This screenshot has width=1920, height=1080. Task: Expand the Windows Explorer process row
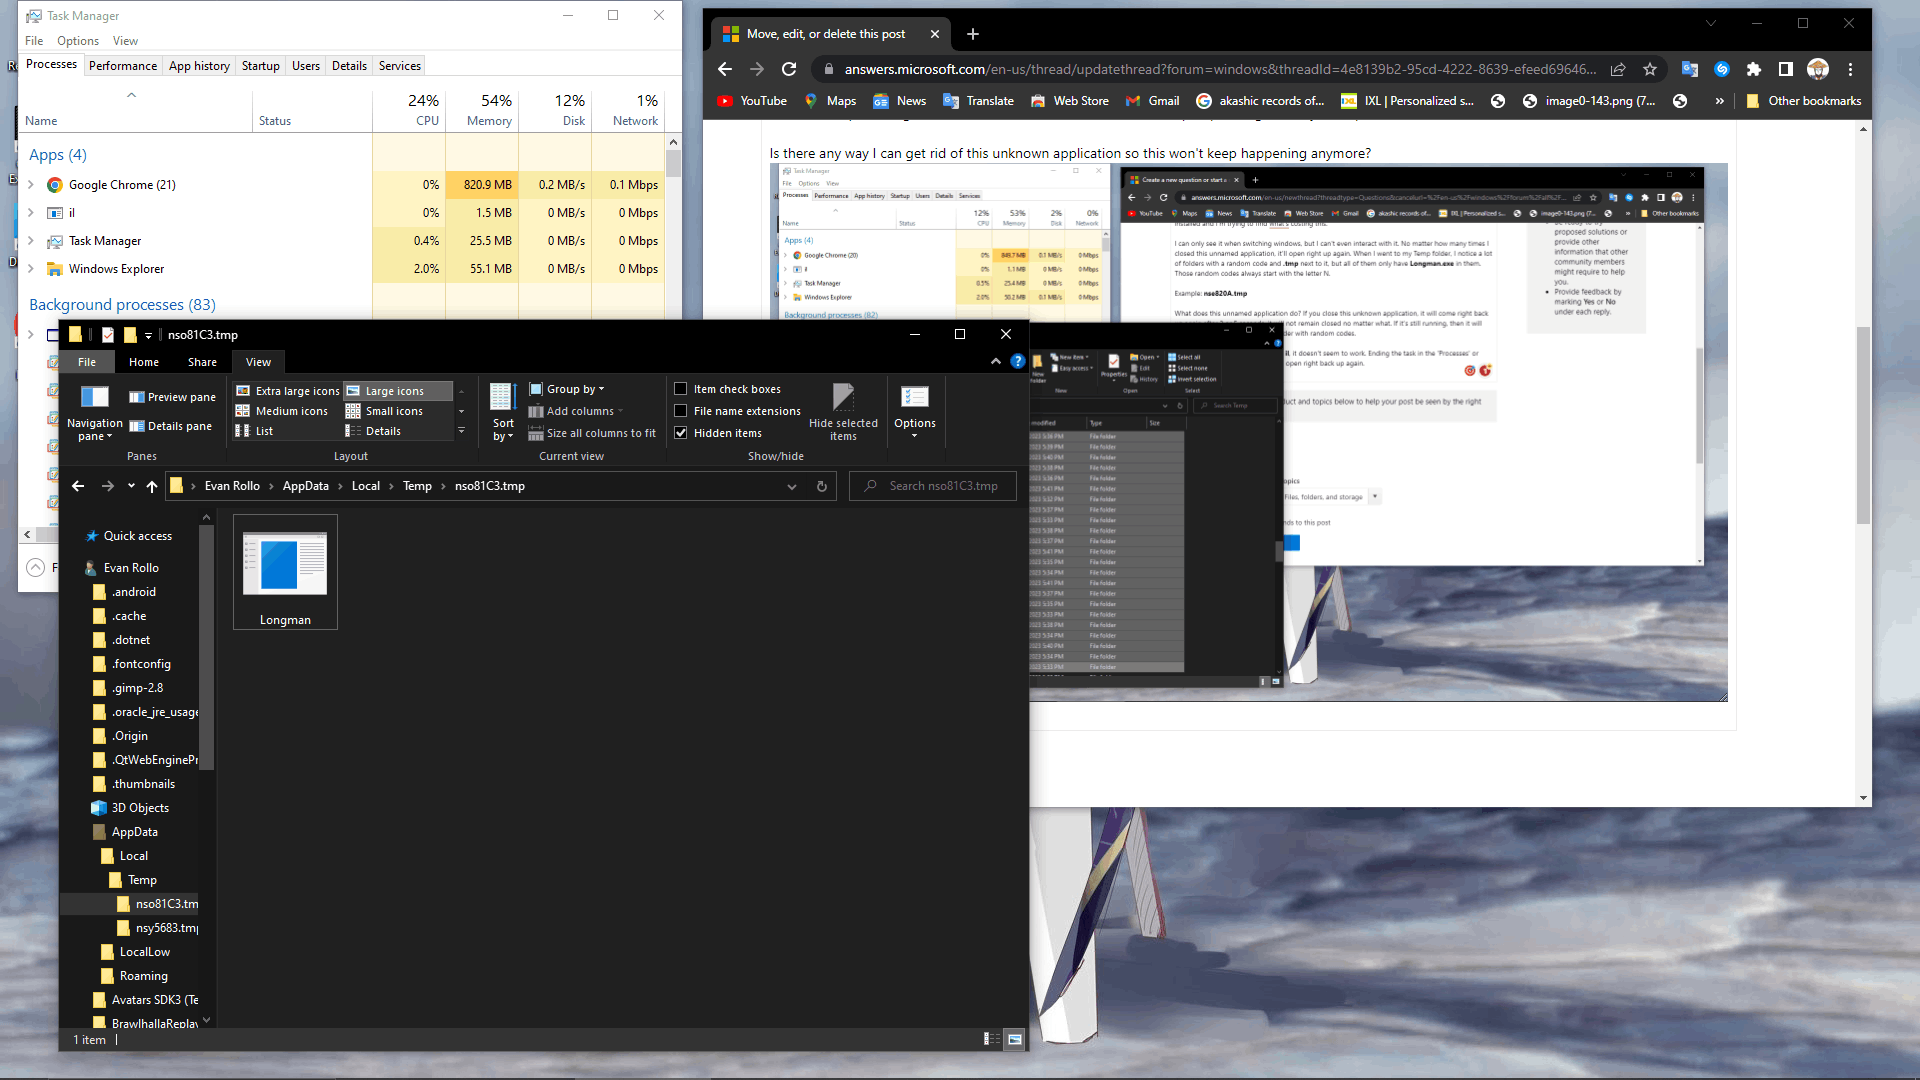(x=31, y=269)
